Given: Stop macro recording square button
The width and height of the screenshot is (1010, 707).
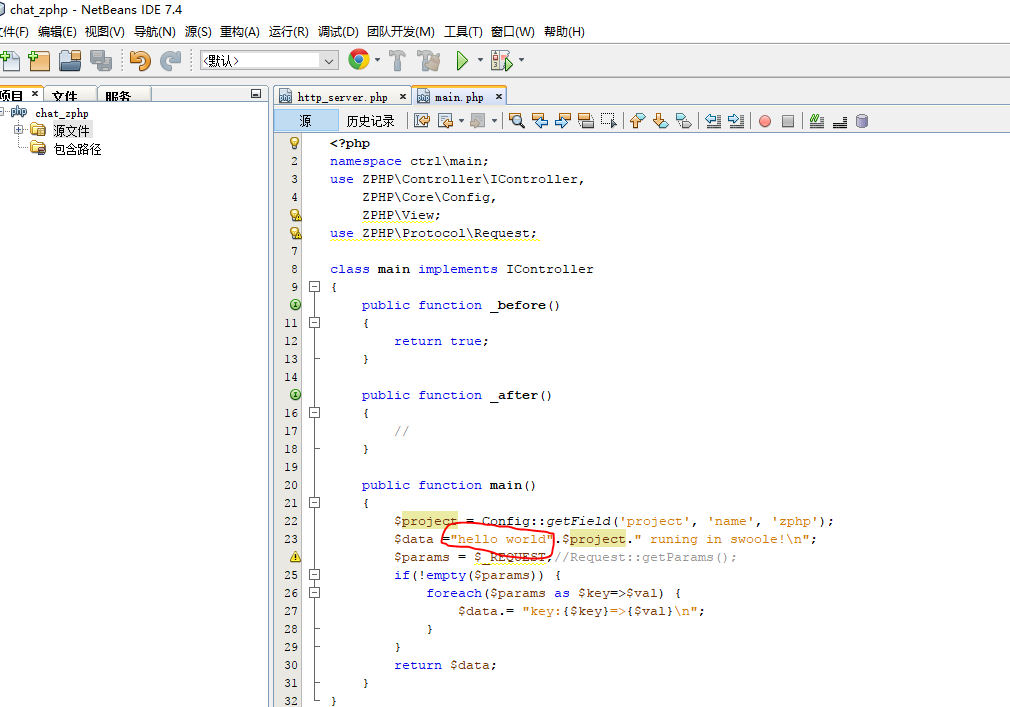Looking at the screenshot, I should click(x=788, y=121).
